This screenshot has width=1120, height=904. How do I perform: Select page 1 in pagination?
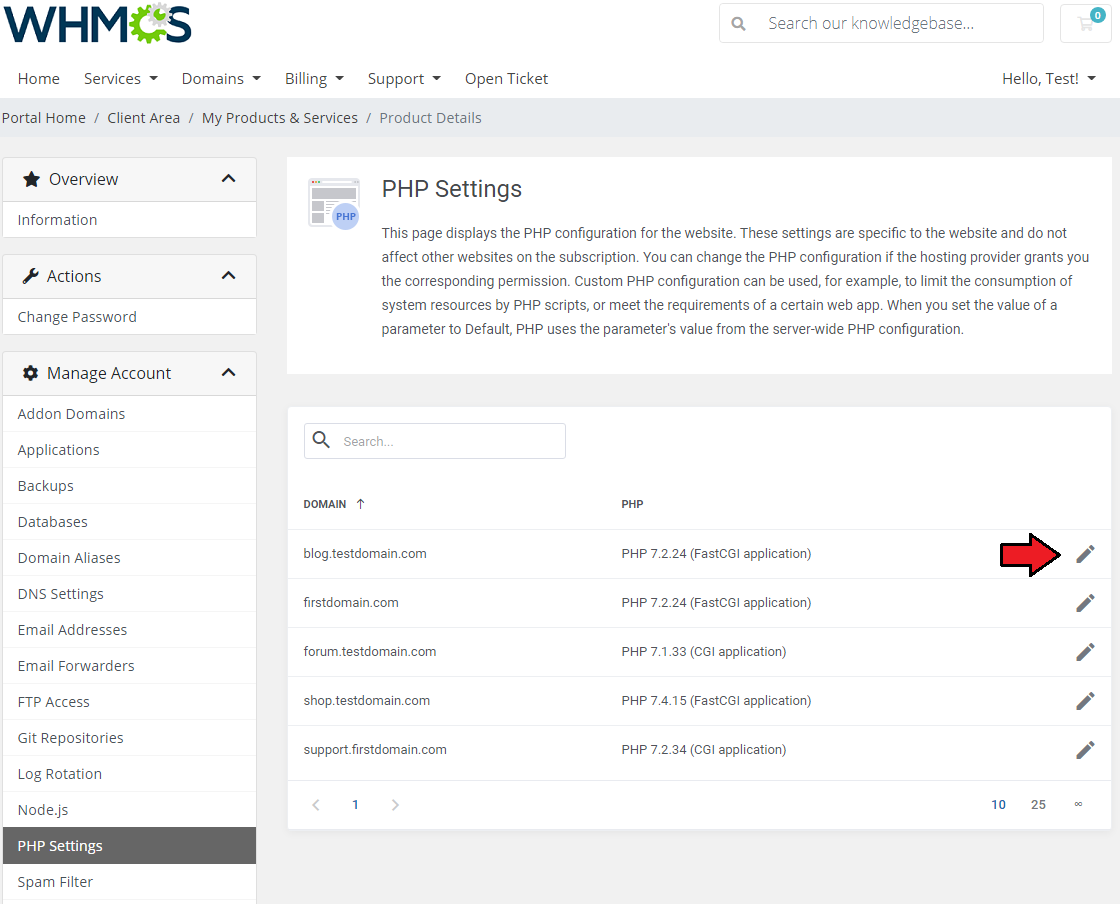(355, 805)
